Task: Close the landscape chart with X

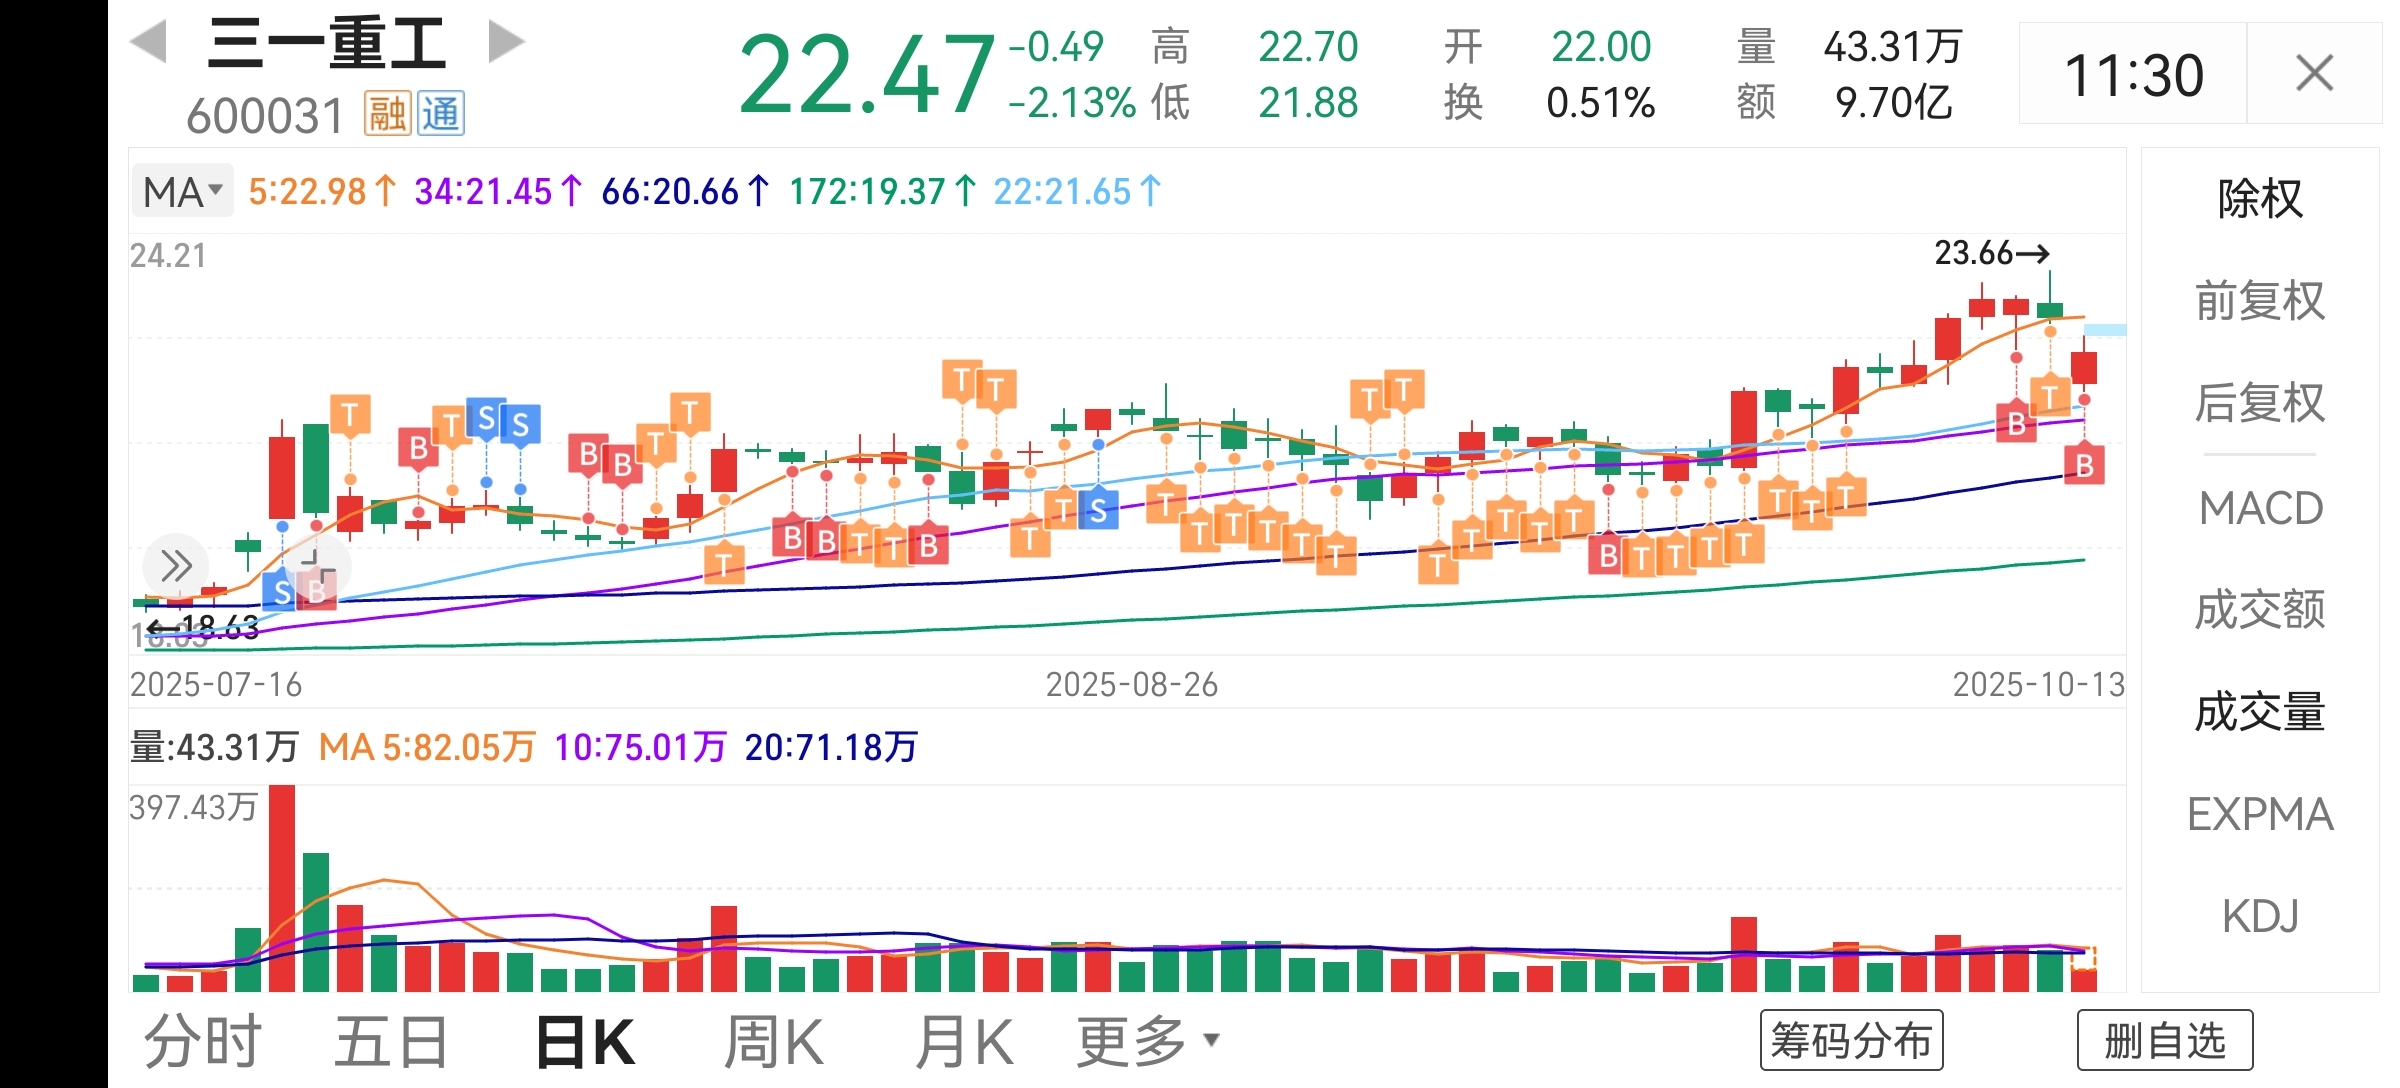Action: 2314,74
